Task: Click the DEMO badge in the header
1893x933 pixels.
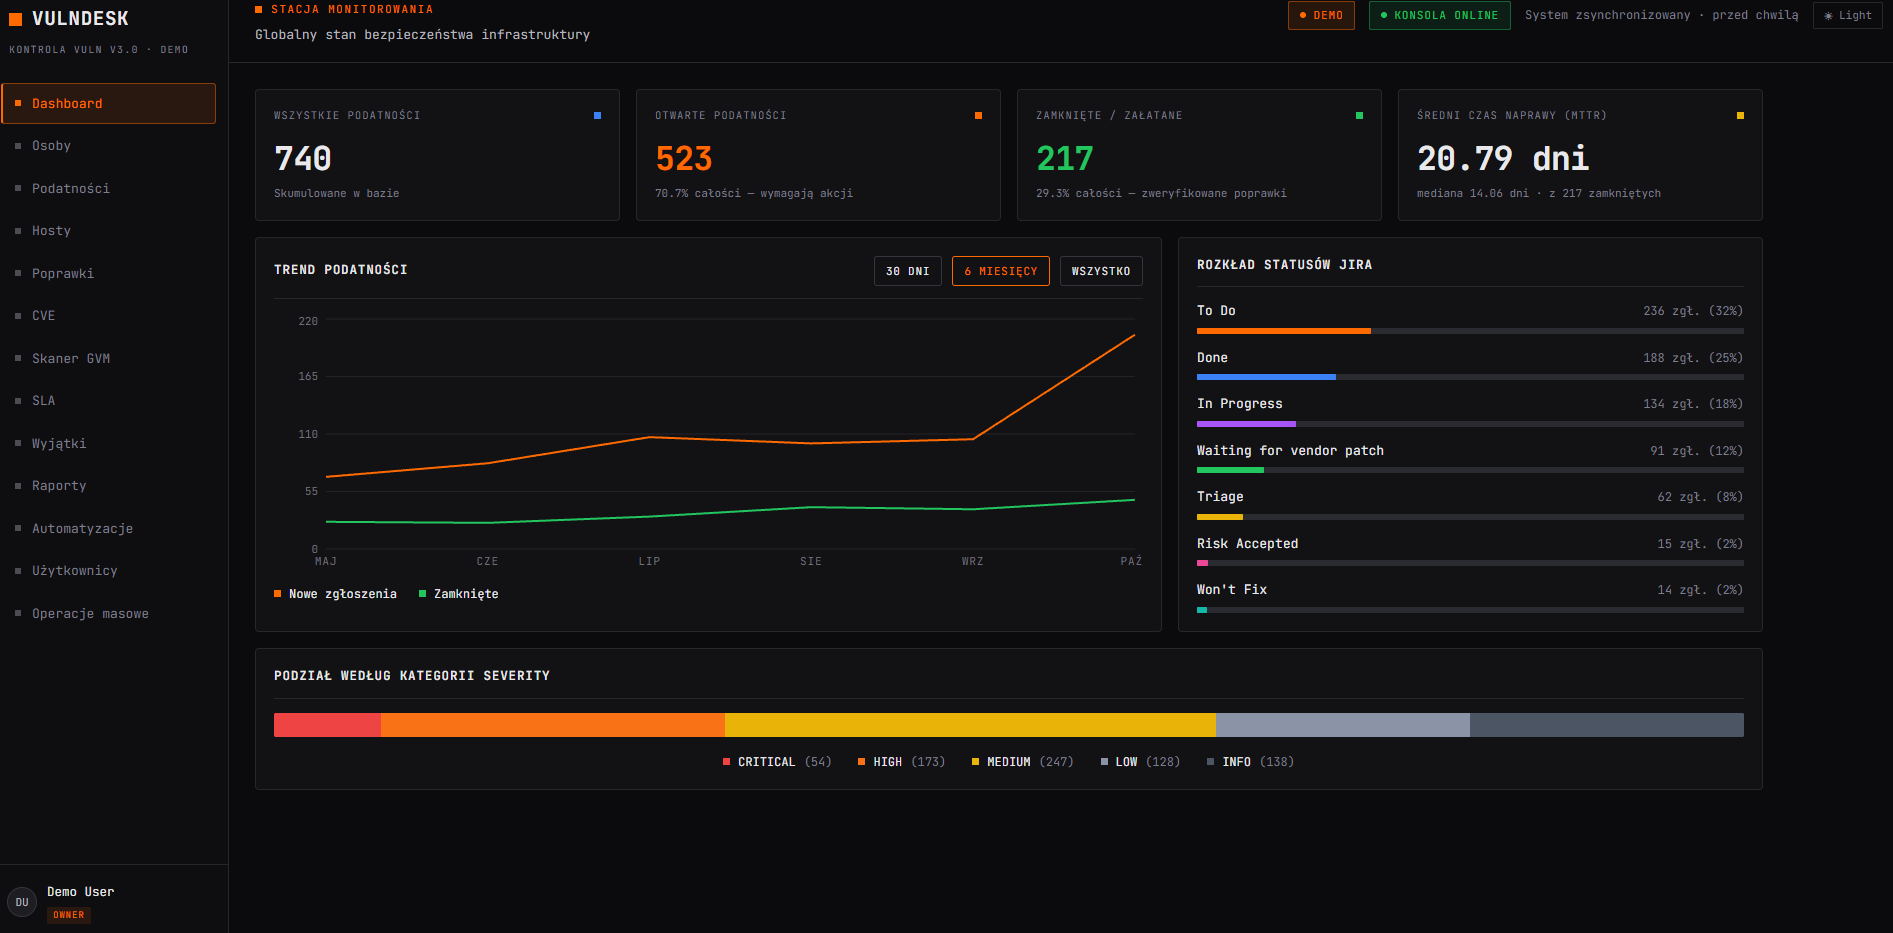Action: coord(1321,15)
